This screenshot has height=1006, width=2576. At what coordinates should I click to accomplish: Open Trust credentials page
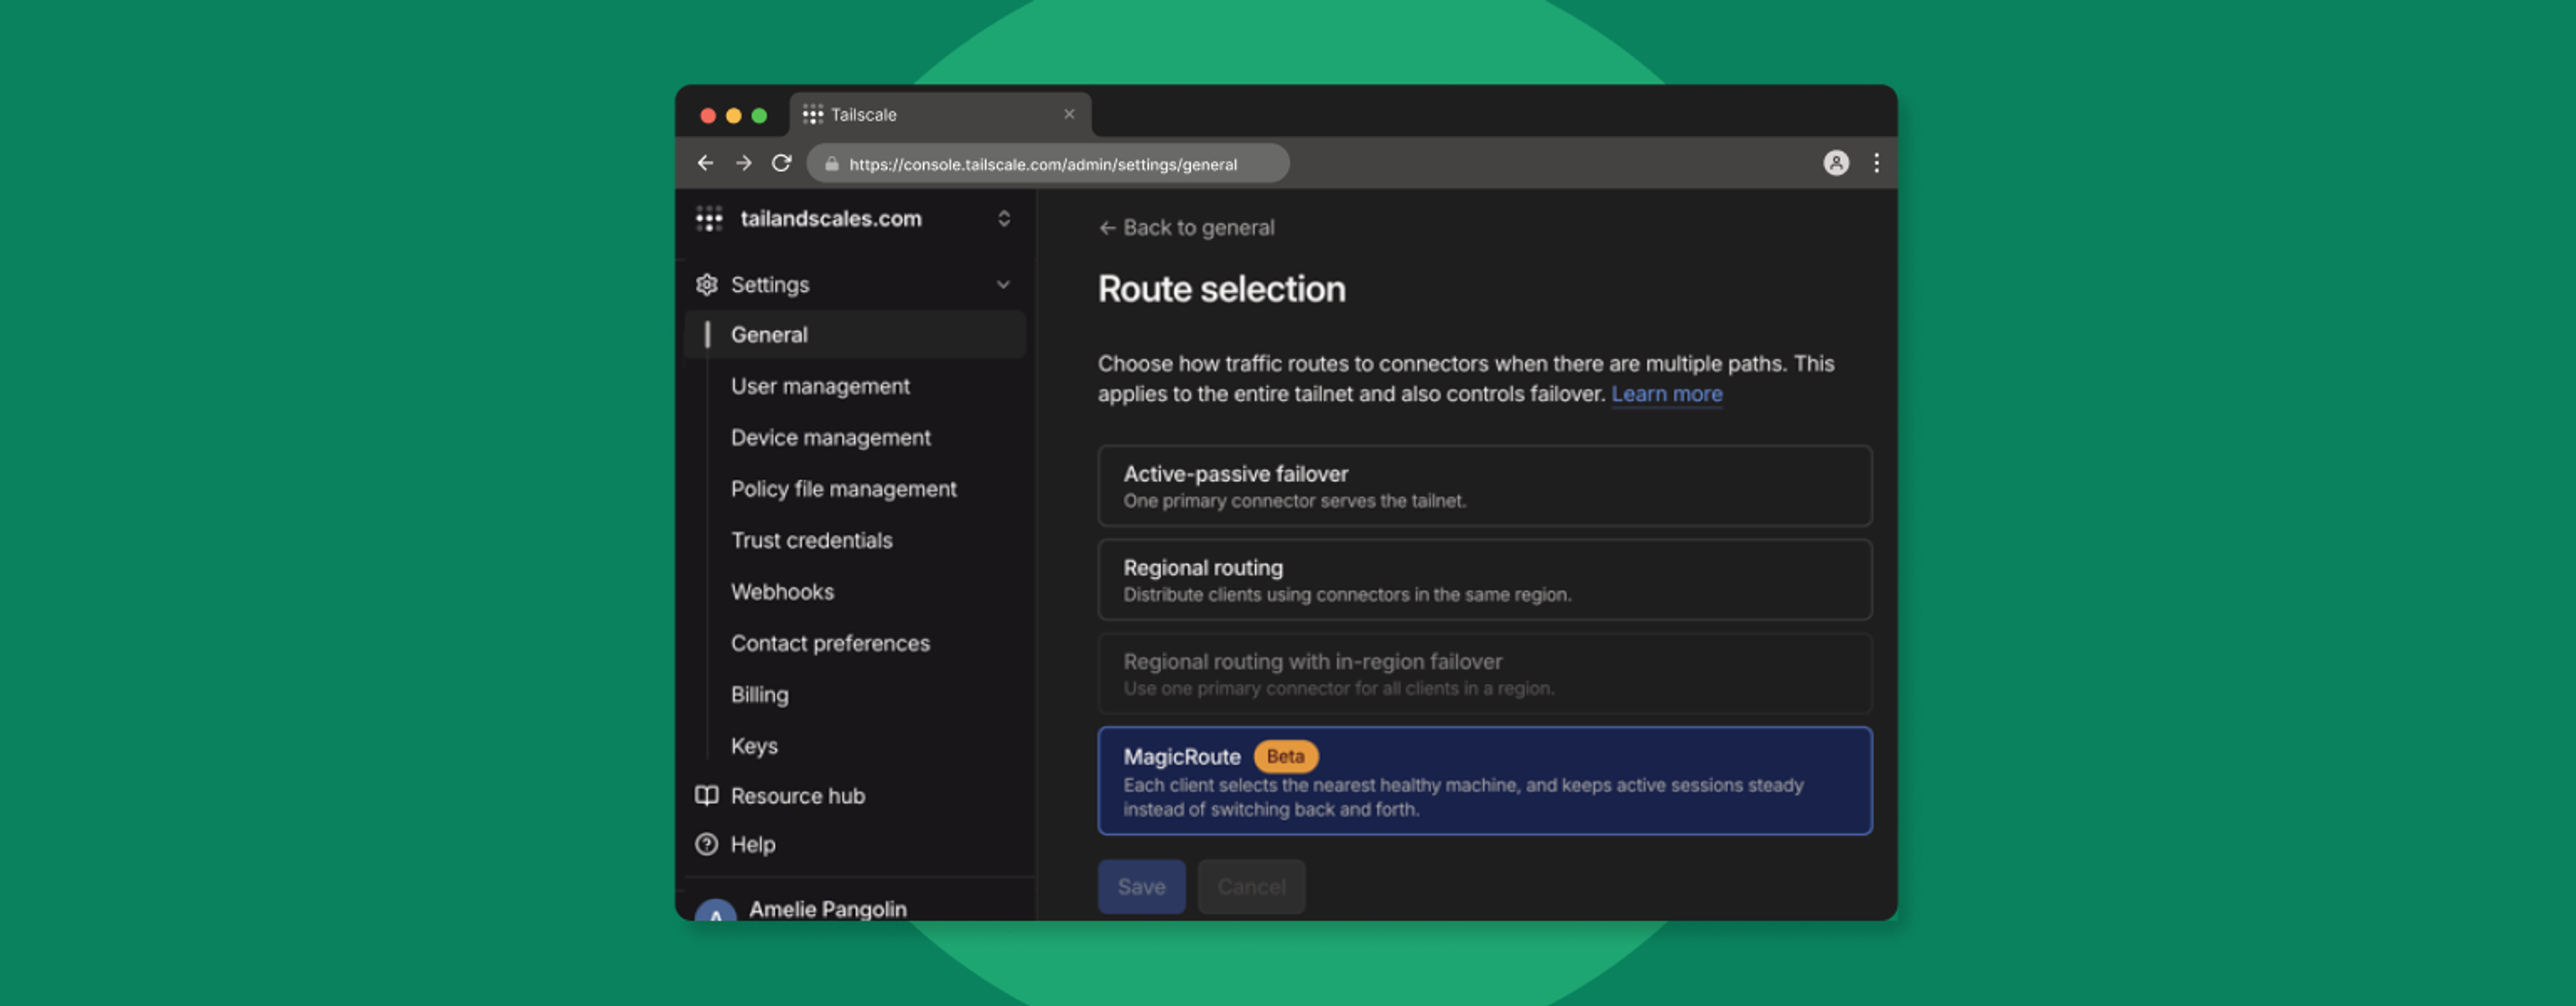click(x=811, y=541)
